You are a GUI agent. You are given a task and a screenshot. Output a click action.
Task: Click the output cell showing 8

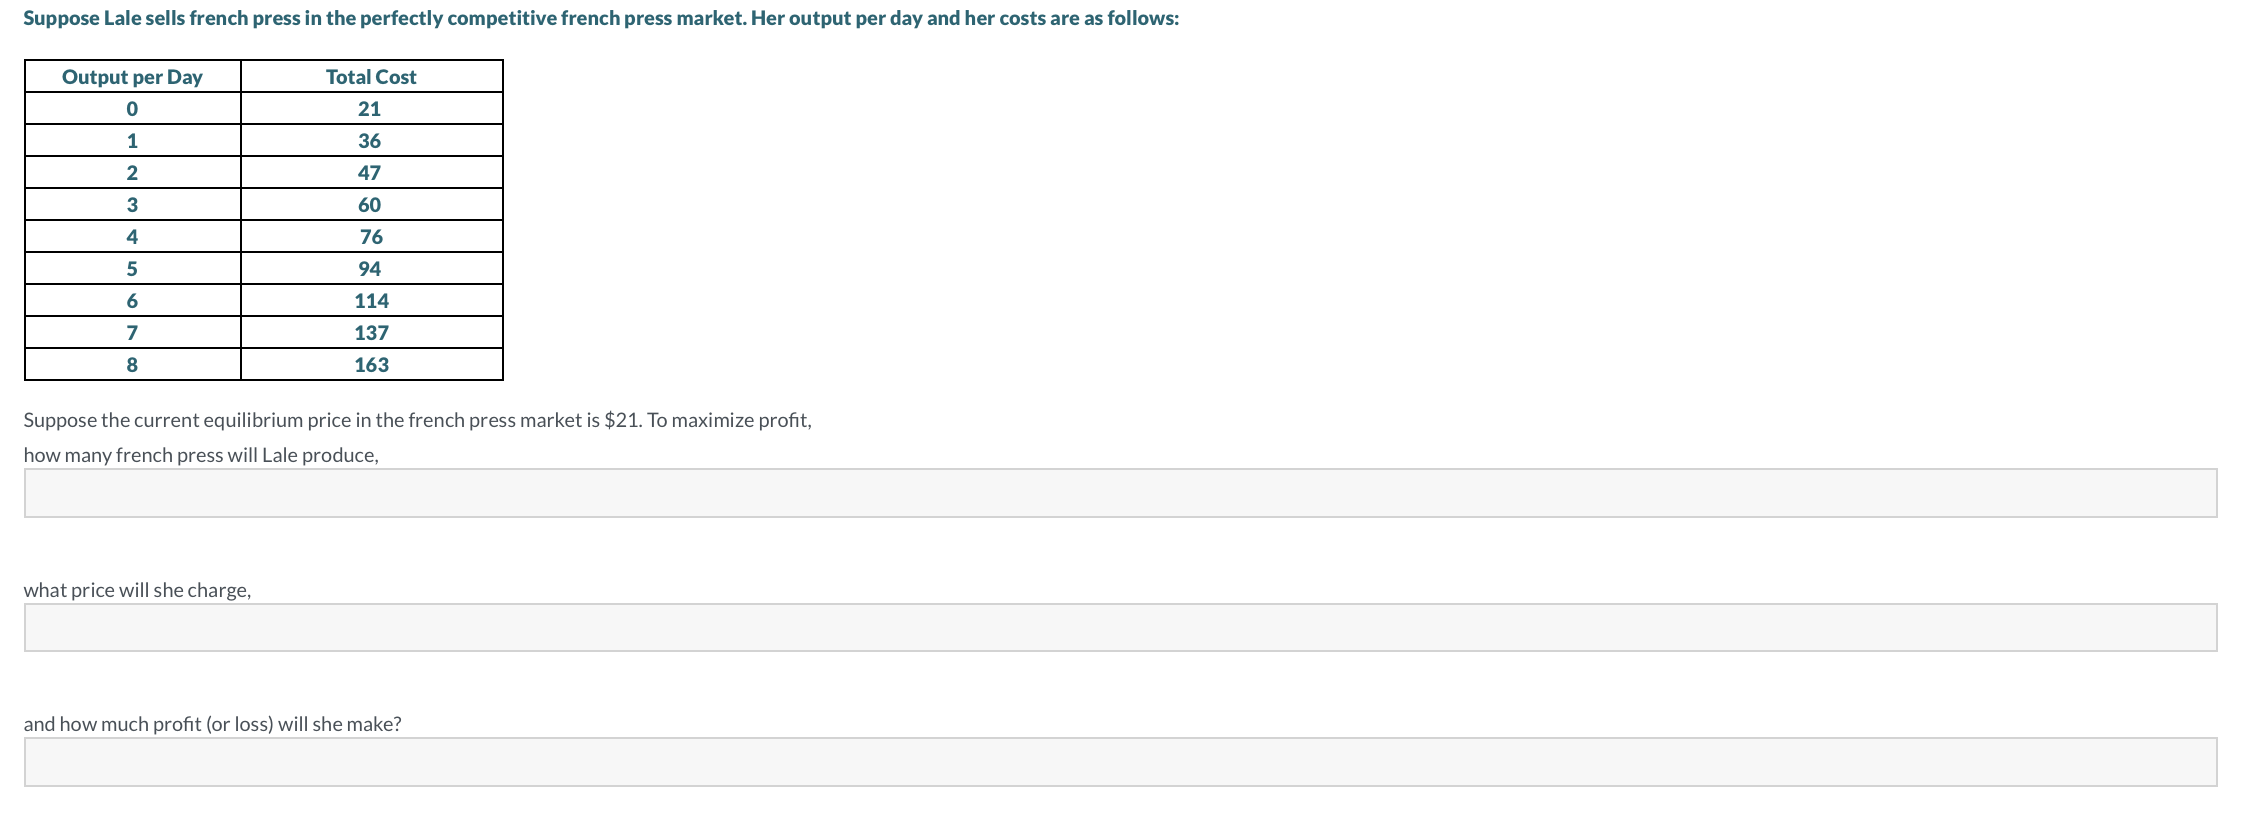(x=133, y=365)
